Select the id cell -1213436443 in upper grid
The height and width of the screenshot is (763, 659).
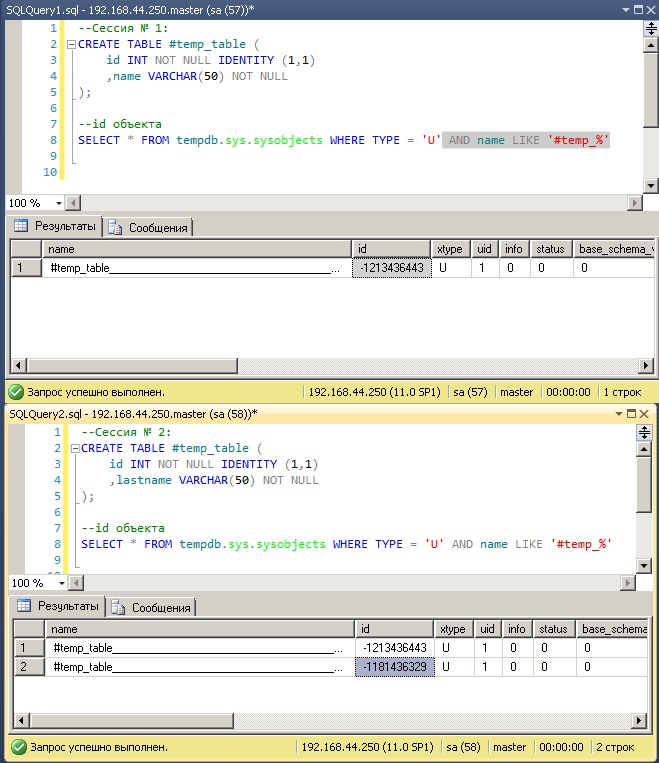click(392, 268)
